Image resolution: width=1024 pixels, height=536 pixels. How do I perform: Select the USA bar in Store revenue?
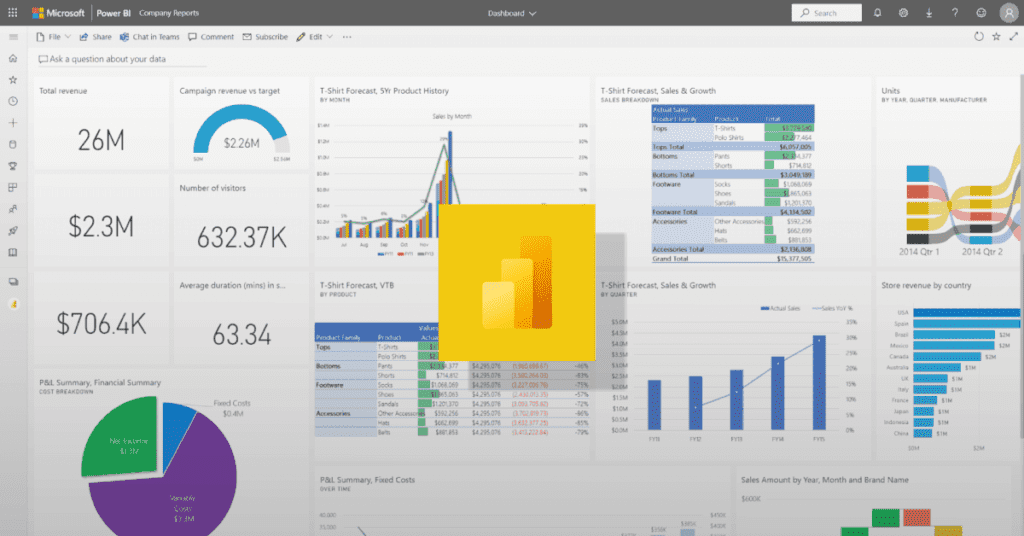click(x=967, y=313)
